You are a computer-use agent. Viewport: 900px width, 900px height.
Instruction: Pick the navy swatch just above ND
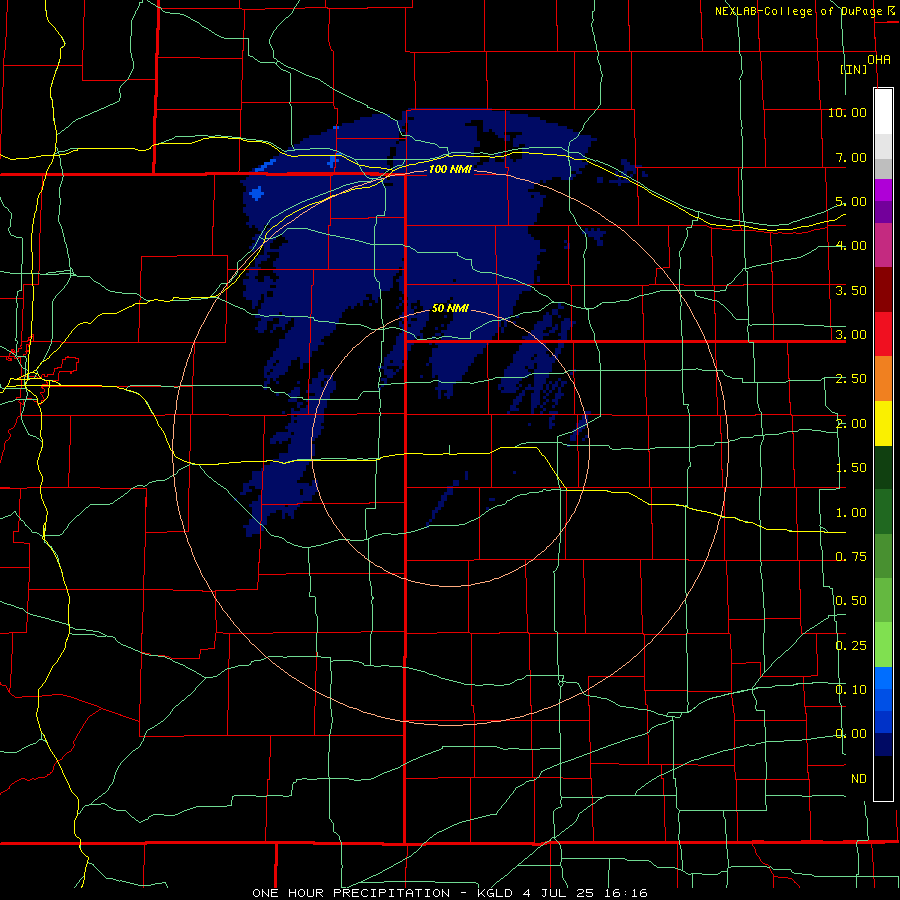click(883, 745)
